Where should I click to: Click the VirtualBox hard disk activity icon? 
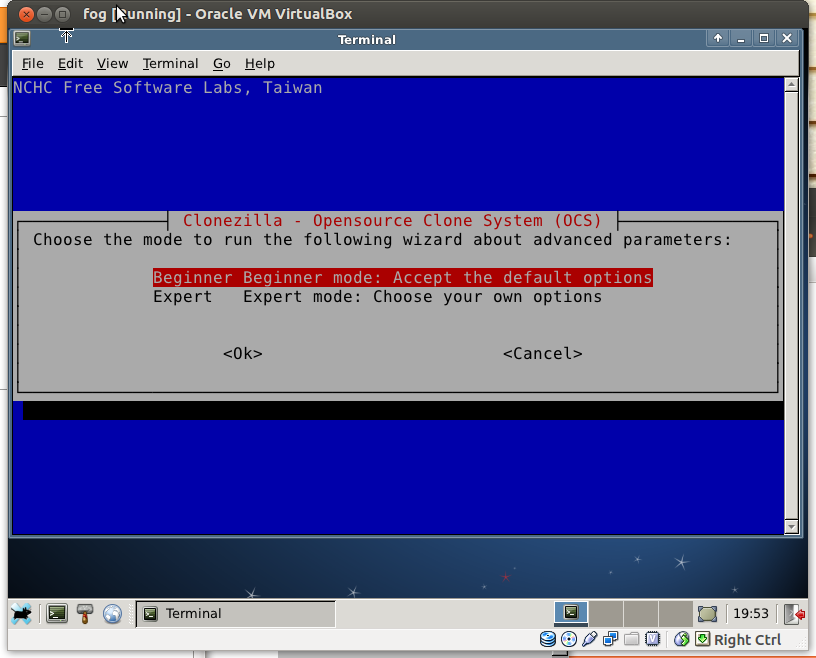click(548, 639)
